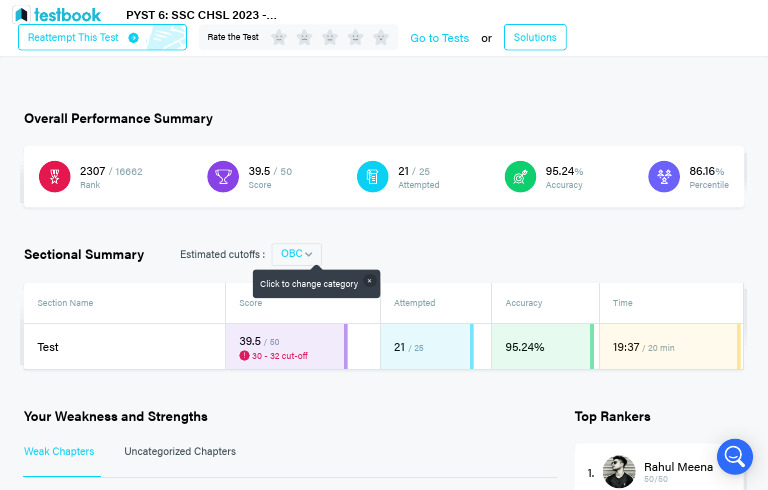
Task: Click Rahul Meena's profile picture
Action: (619, 471)
